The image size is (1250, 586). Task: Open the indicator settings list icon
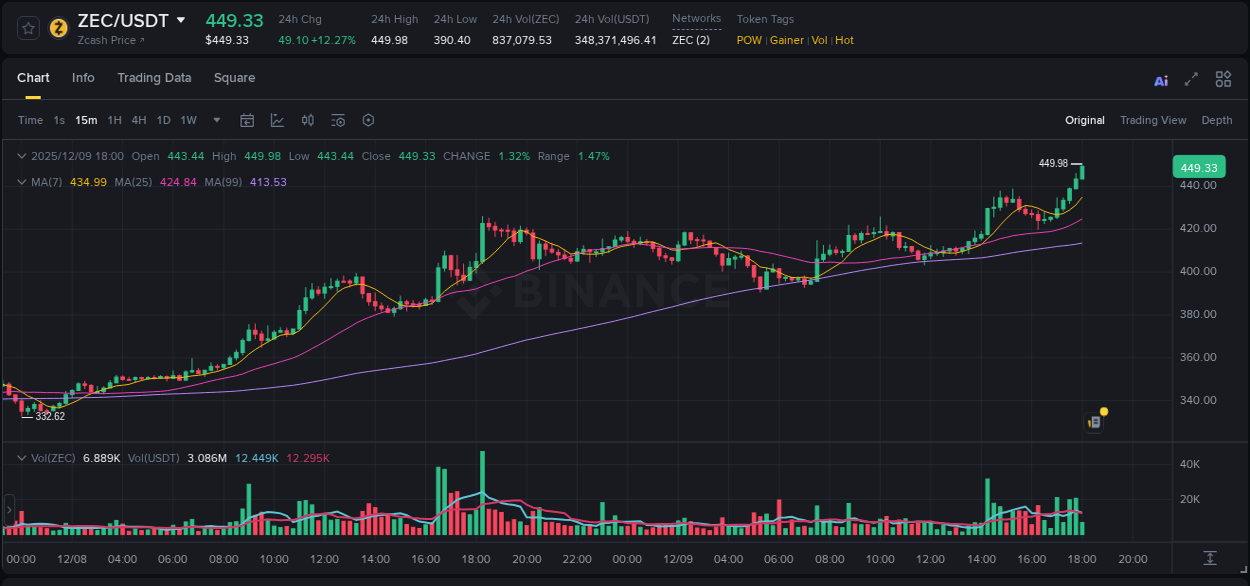click(338, 120)
